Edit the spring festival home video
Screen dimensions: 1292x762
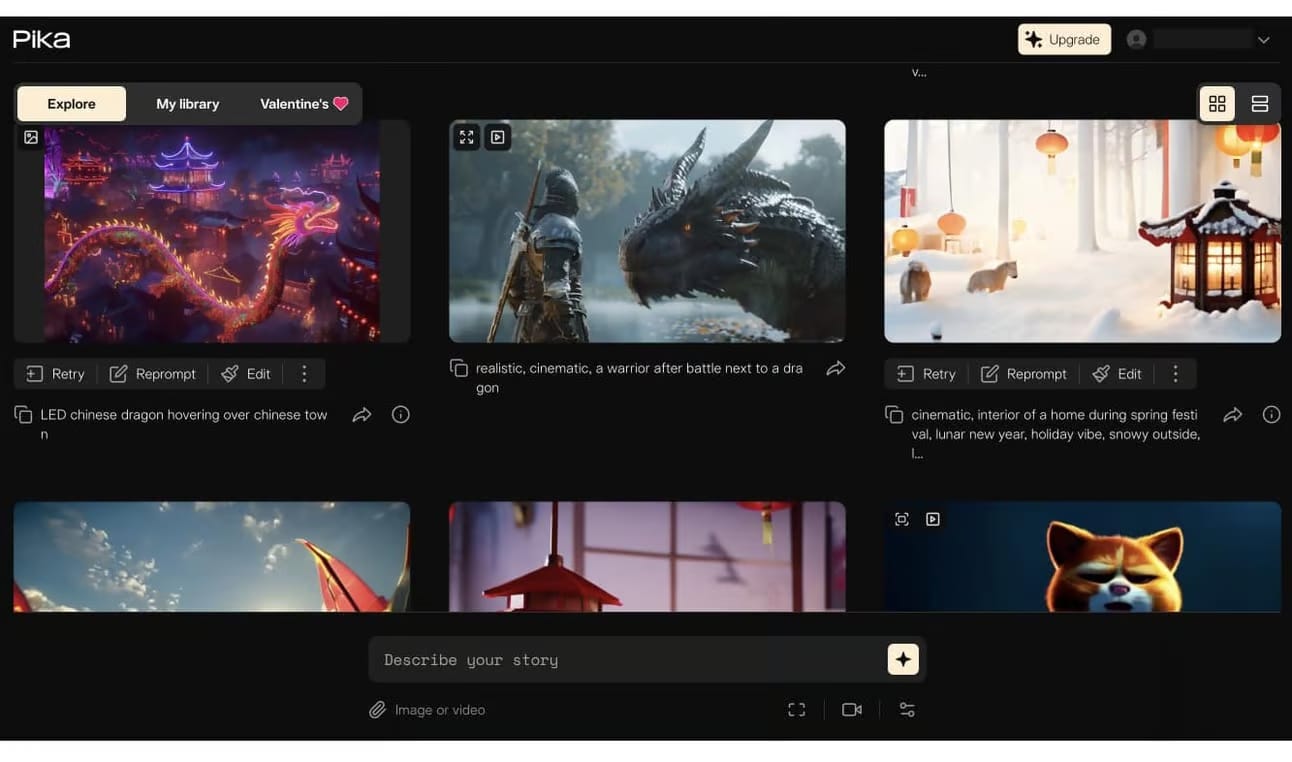coord(1117,374)
